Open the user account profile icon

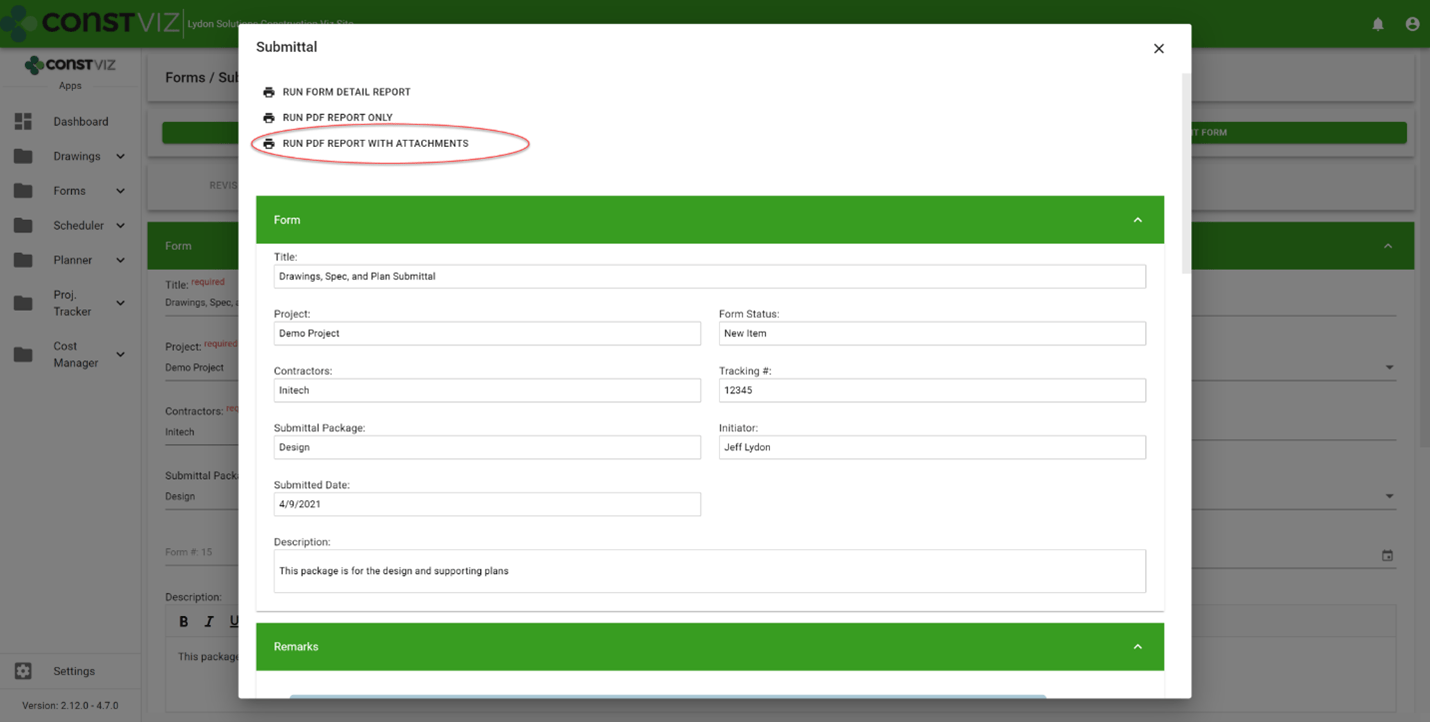1412,24
